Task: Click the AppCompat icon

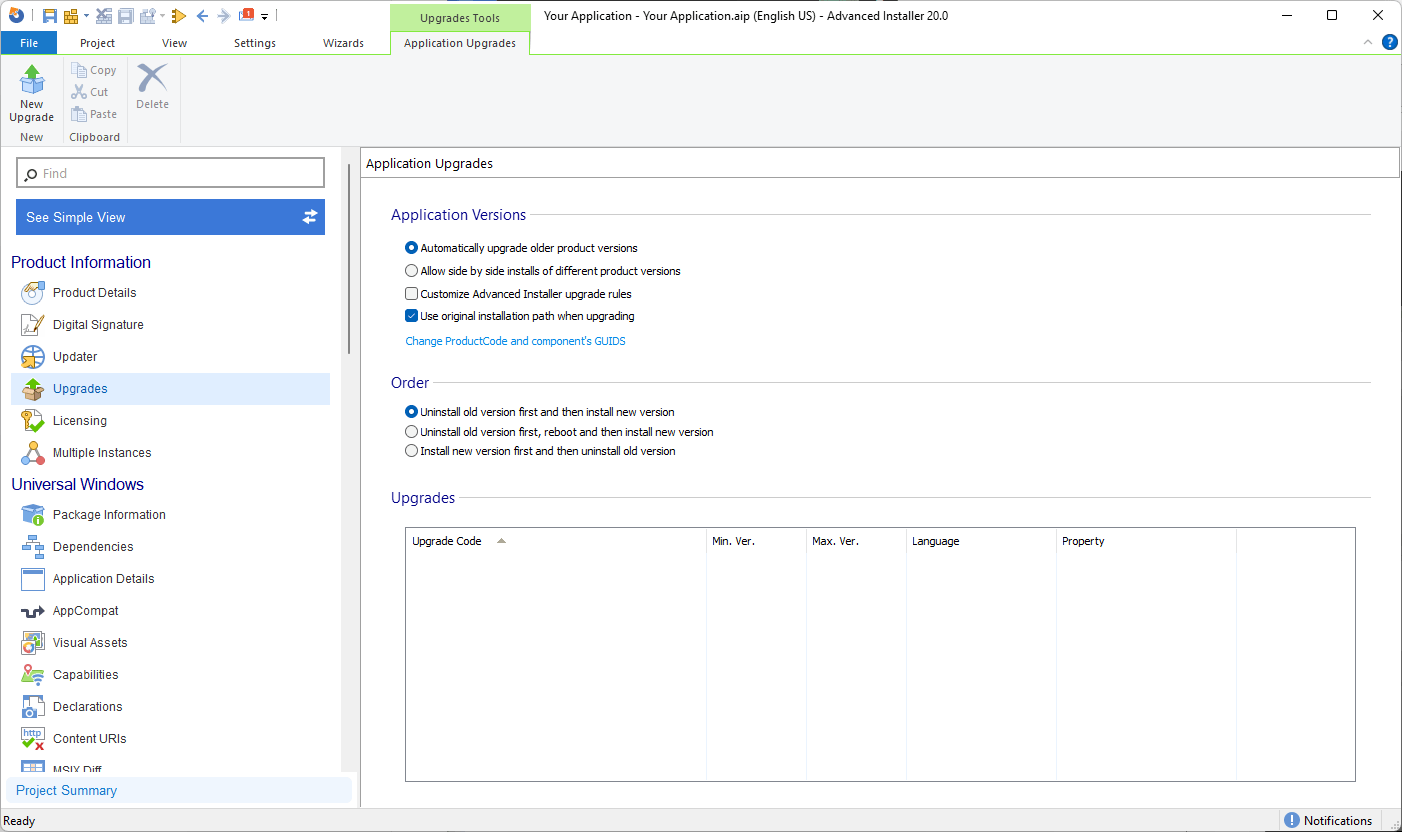Action: click(x=33, y=611)
